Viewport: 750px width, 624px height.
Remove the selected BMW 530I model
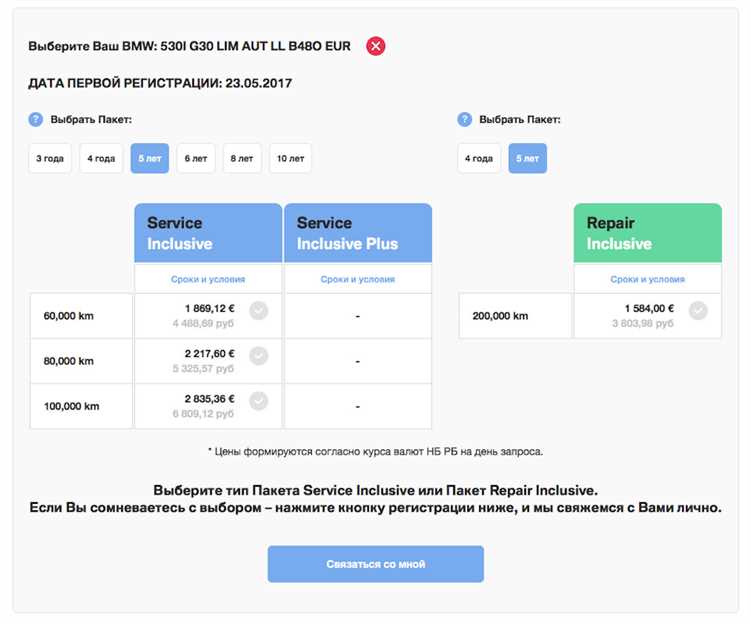(x=375, y=46)
